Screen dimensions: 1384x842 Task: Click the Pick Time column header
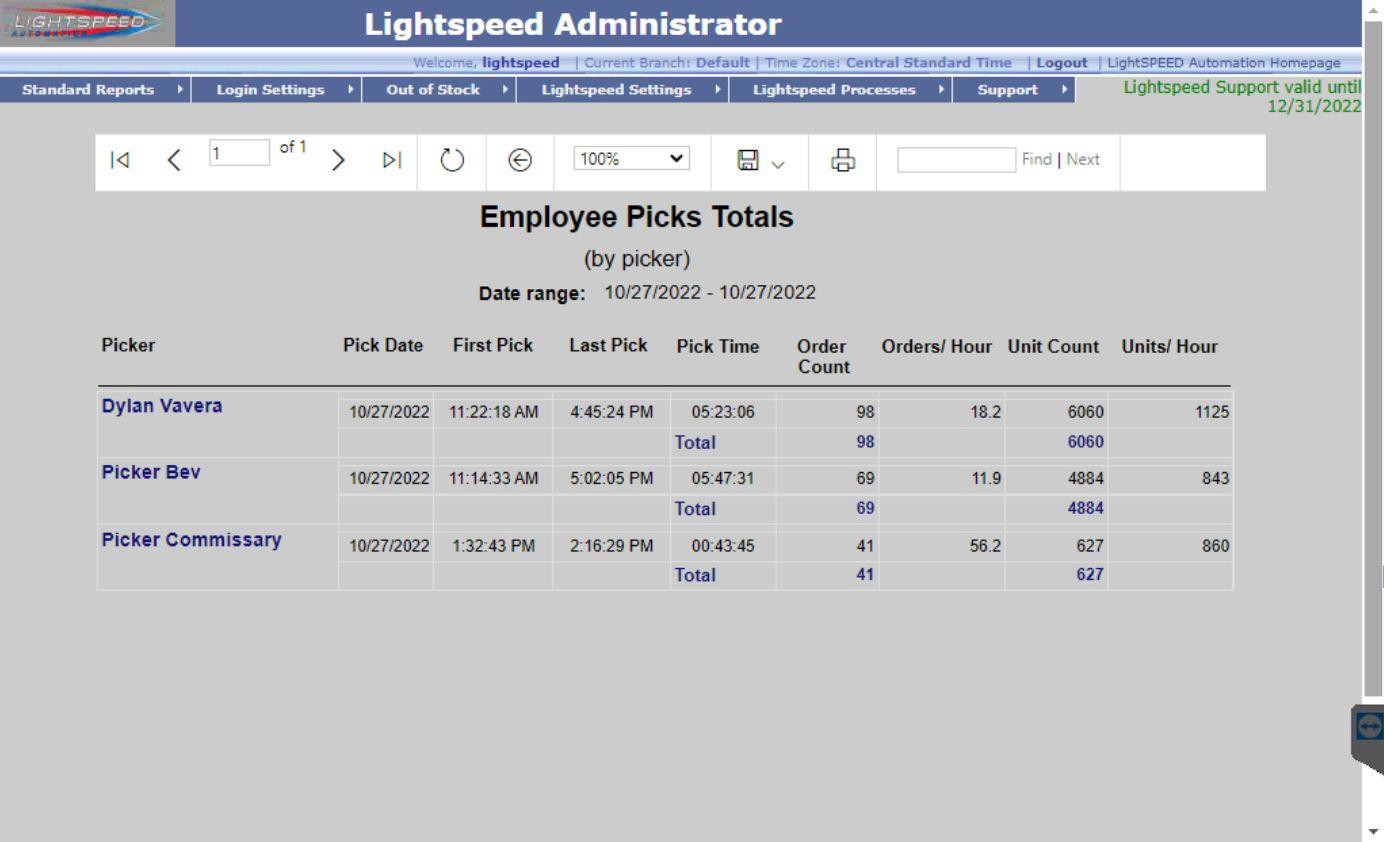pyautogui.click(x=718, y=347)
